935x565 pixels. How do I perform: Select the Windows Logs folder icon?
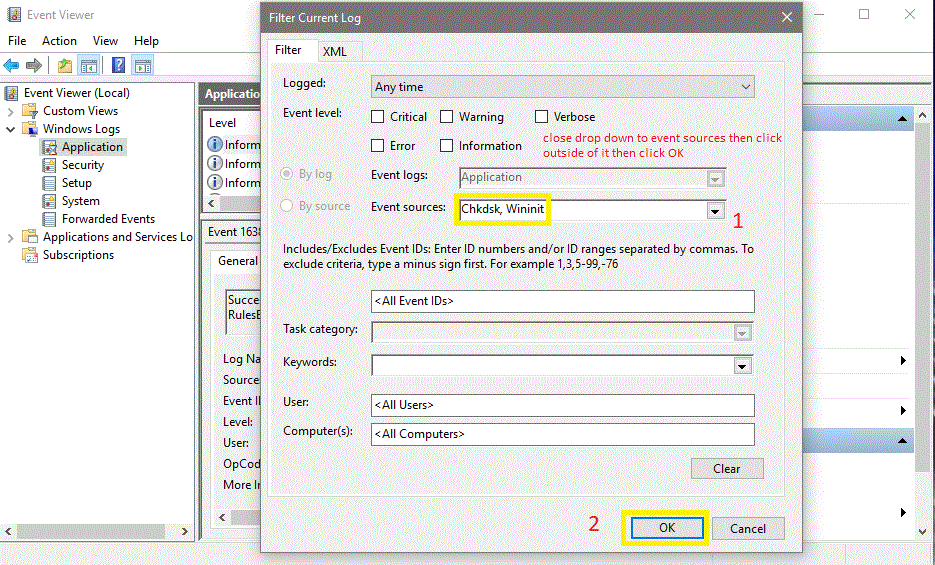[x=30, y=129]
